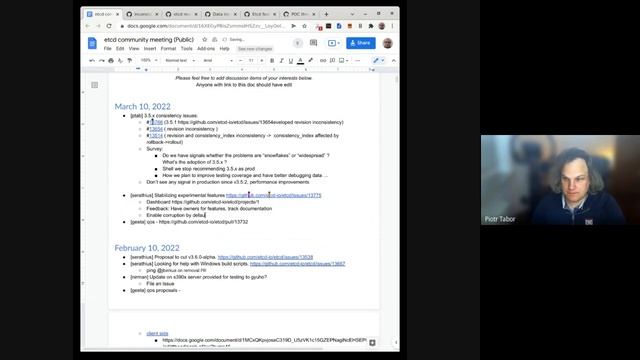Collapse the menus with chevron up

click(x=393, y=60)
